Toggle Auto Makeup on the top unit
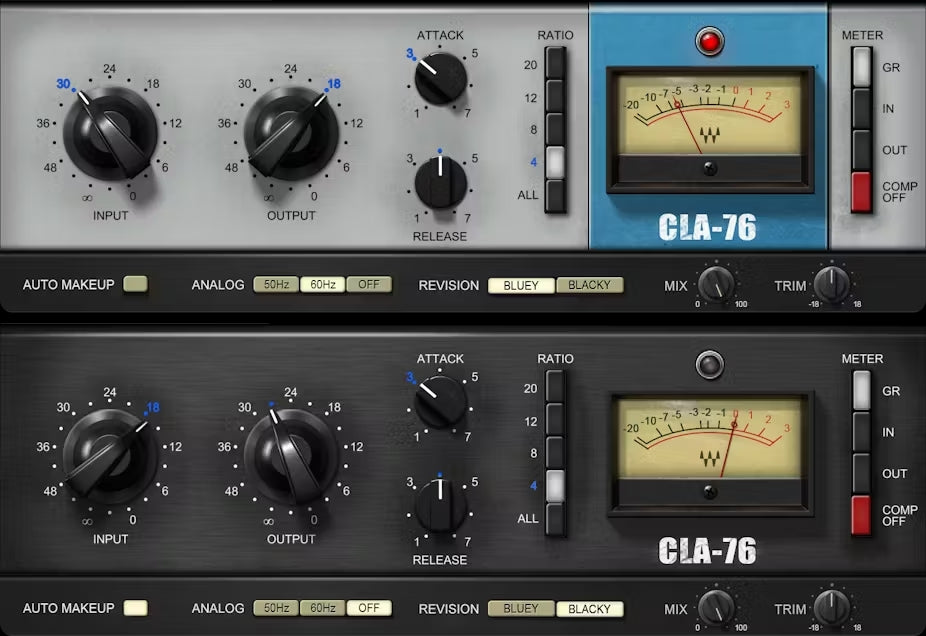The height and width of the screenshot is (636, 926). click(135, 285)
